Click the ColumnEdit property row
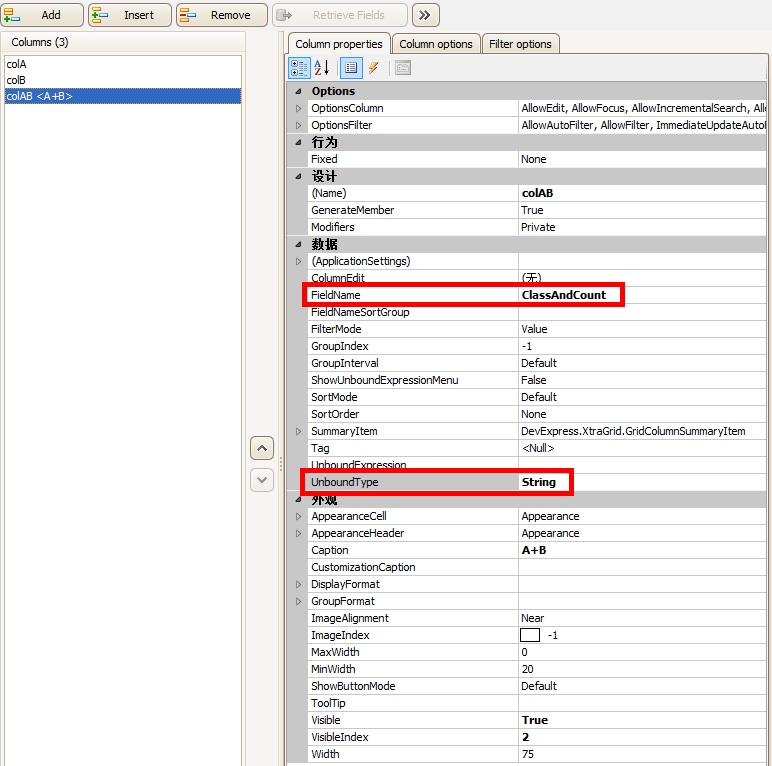Viewport: 772px width, 766px height. pos(537,278)
